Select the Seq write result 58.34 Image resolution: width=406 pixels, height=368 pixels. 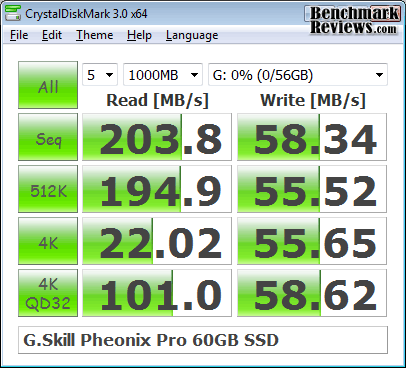click(312, 137)
